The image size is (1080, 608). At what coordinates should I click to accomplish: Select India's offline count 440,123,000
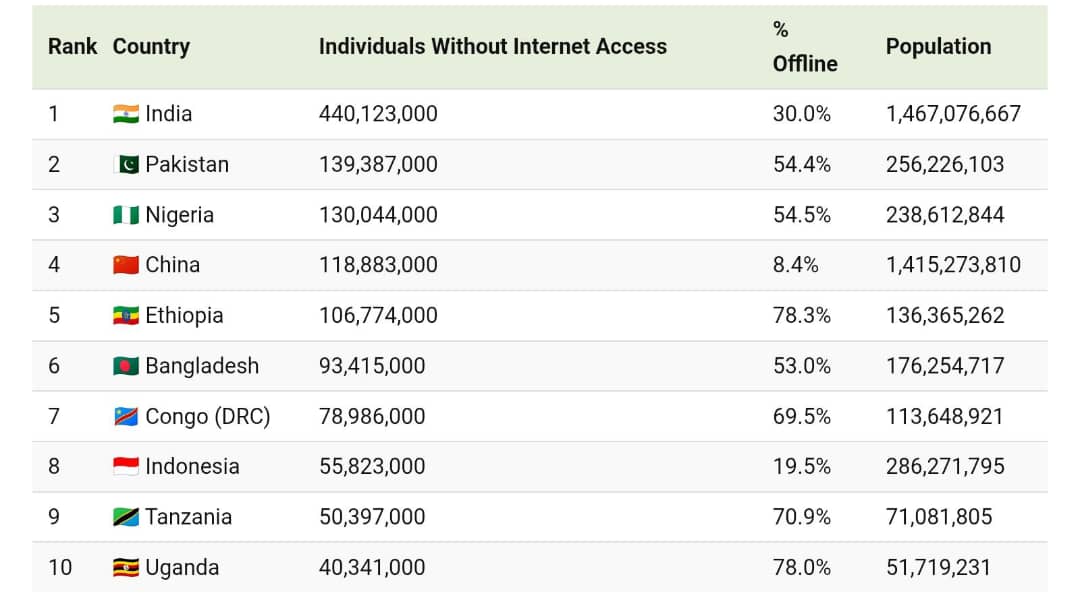click(378, 114)
